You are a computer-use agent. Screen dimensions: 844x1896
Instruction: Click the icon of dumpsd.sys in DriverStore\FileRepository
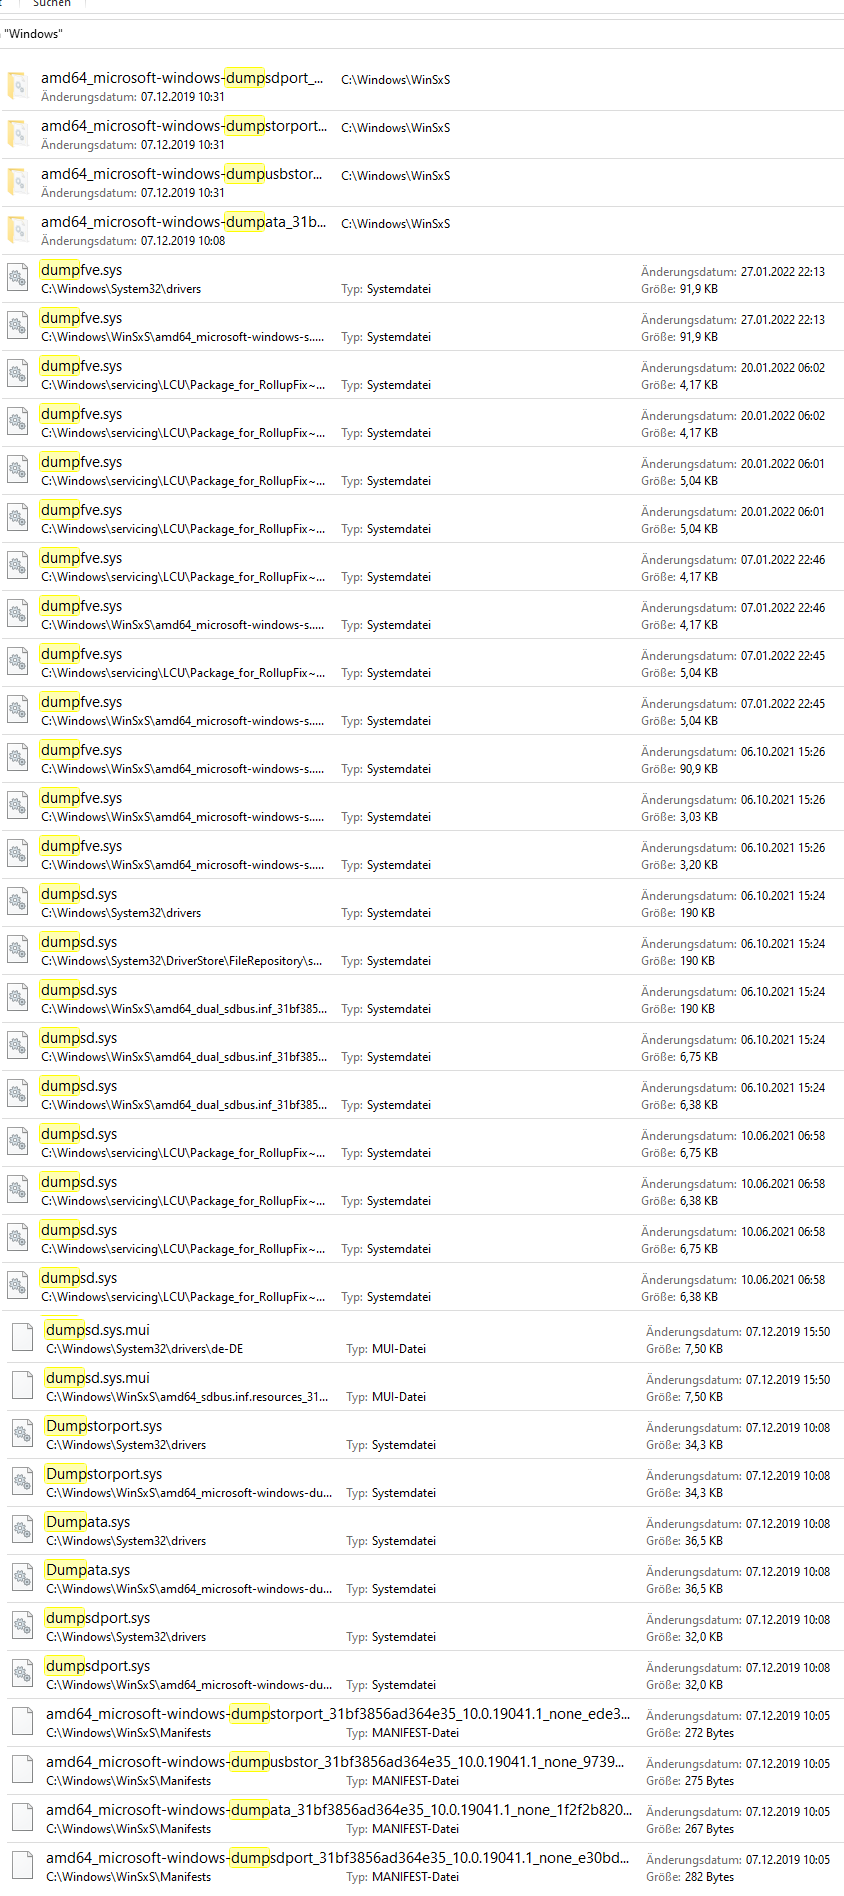[x=18, y=951]
